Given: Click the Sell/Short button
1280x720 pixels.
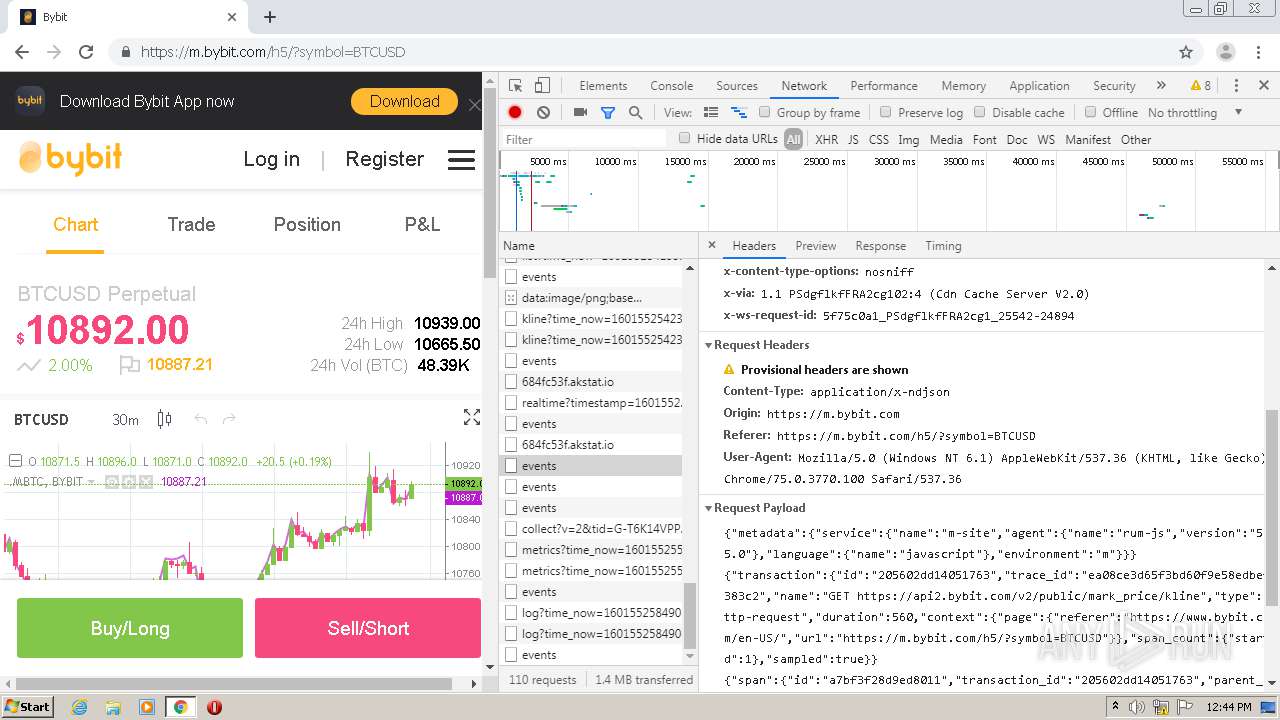Looking at the screenshot, I should tap(368, 628).
